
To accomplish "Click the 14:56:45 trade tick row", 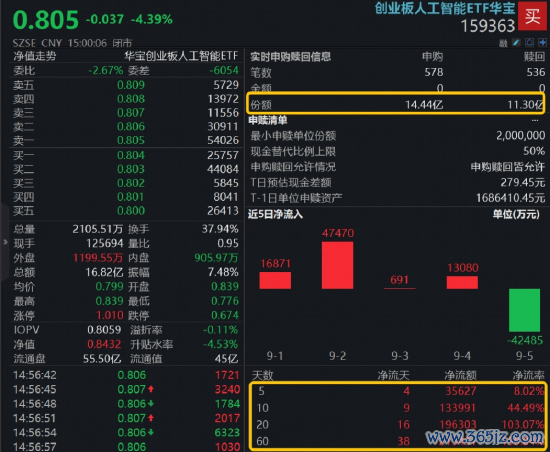I will (126, 389).
